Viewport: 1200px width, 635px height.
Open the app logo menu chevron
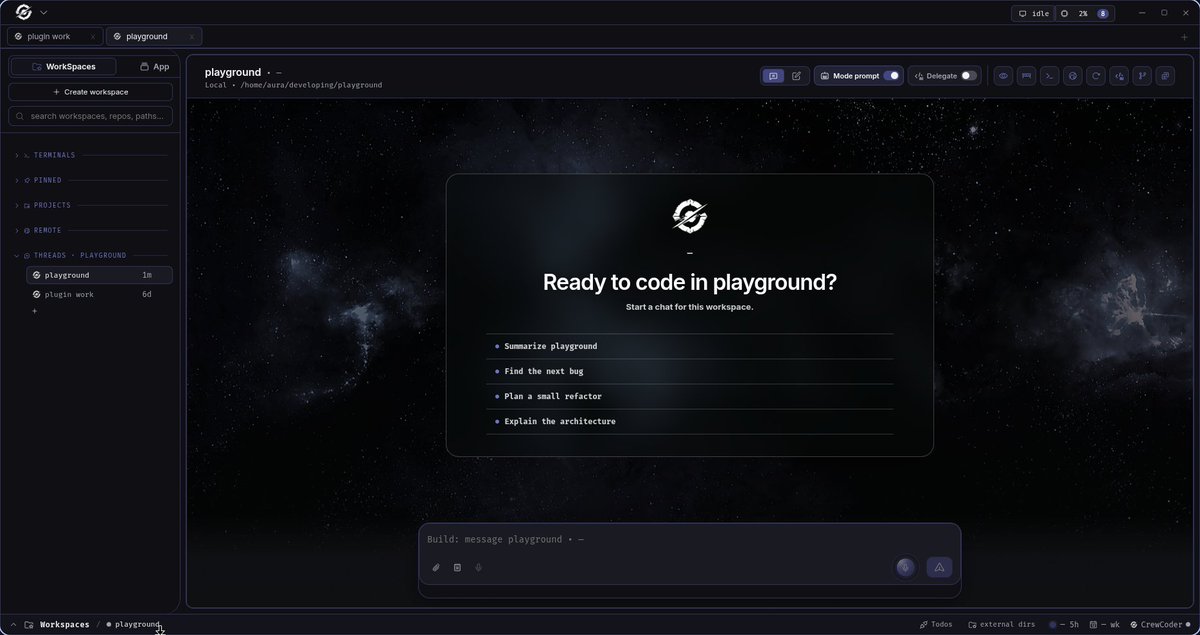pos(43,13)
